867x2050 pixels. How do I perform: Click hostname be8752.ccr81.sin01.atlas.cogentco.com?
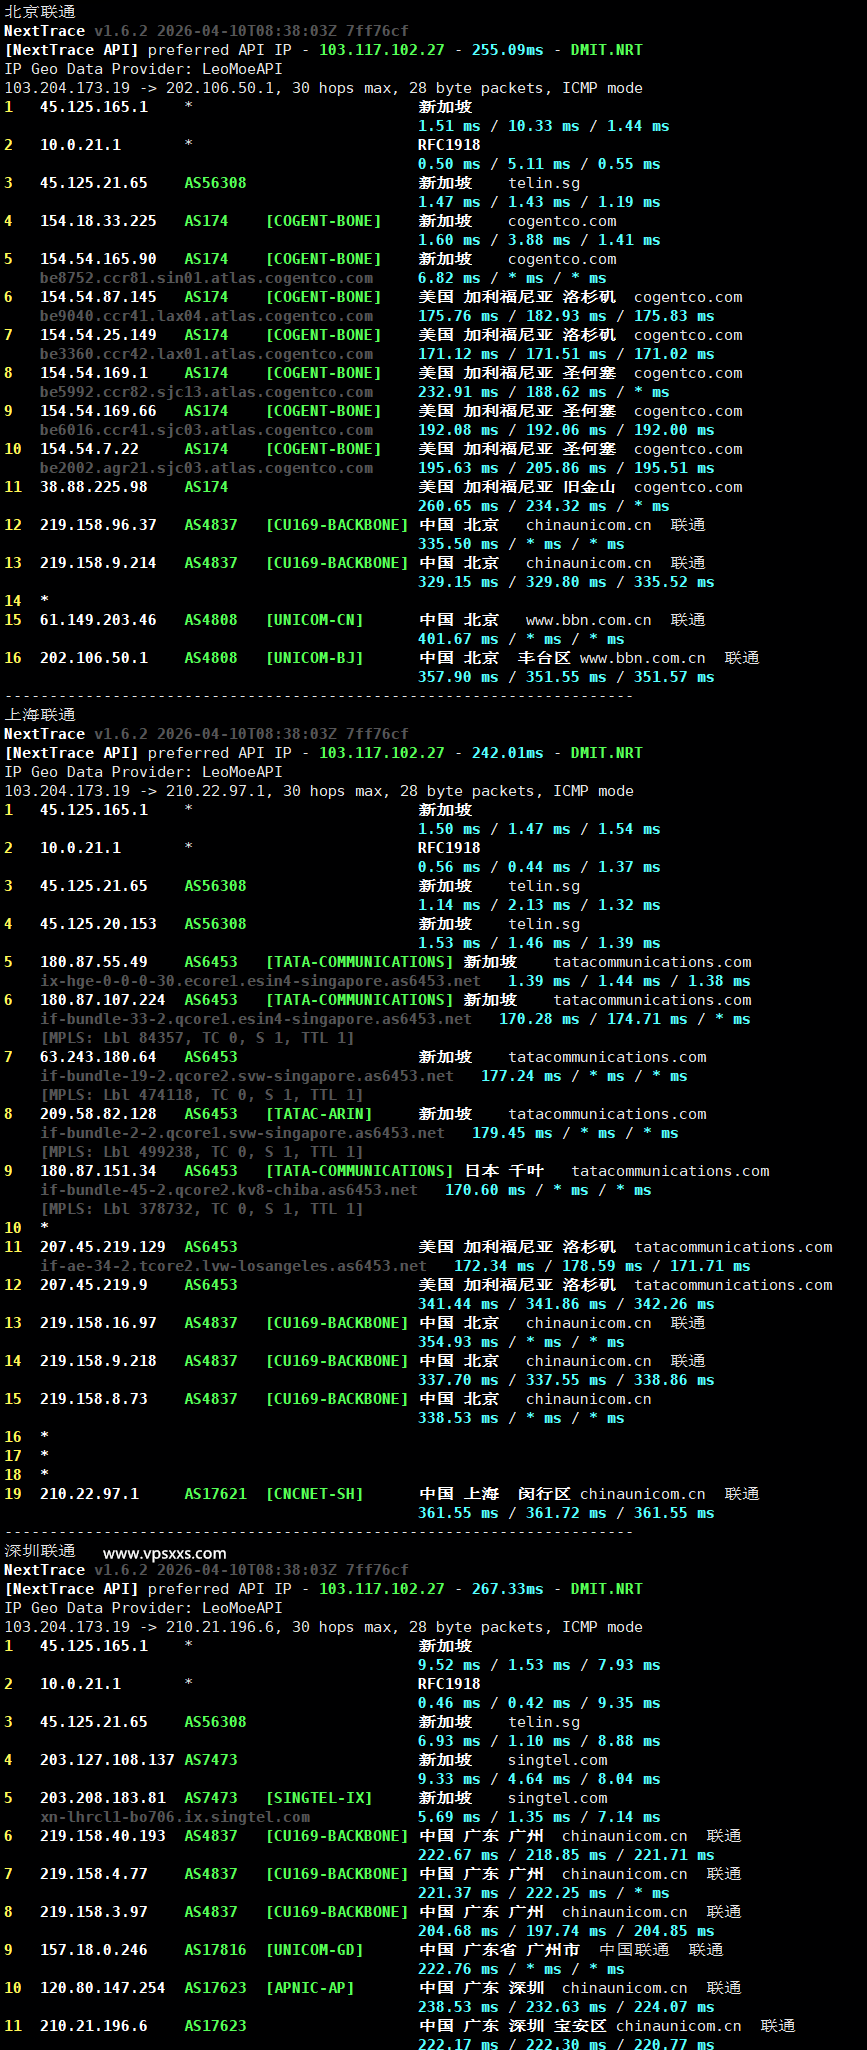206,278
